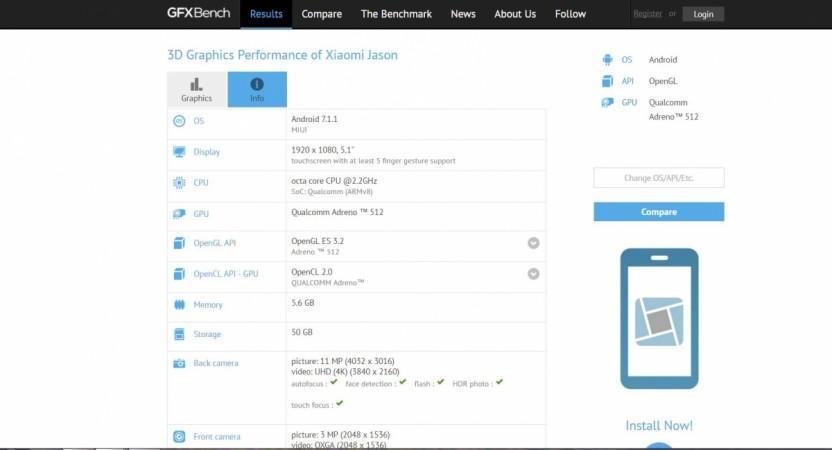This screenshot has width=832, height=450.
Task: Click the sidebar GPU icon
Action: [608, 102]
